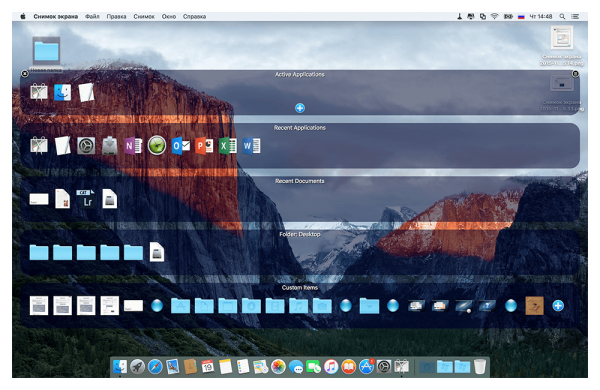Launch Excel from Recent Applications
The width and height of the screenshot is (600, 390).
tap(228, 146)
